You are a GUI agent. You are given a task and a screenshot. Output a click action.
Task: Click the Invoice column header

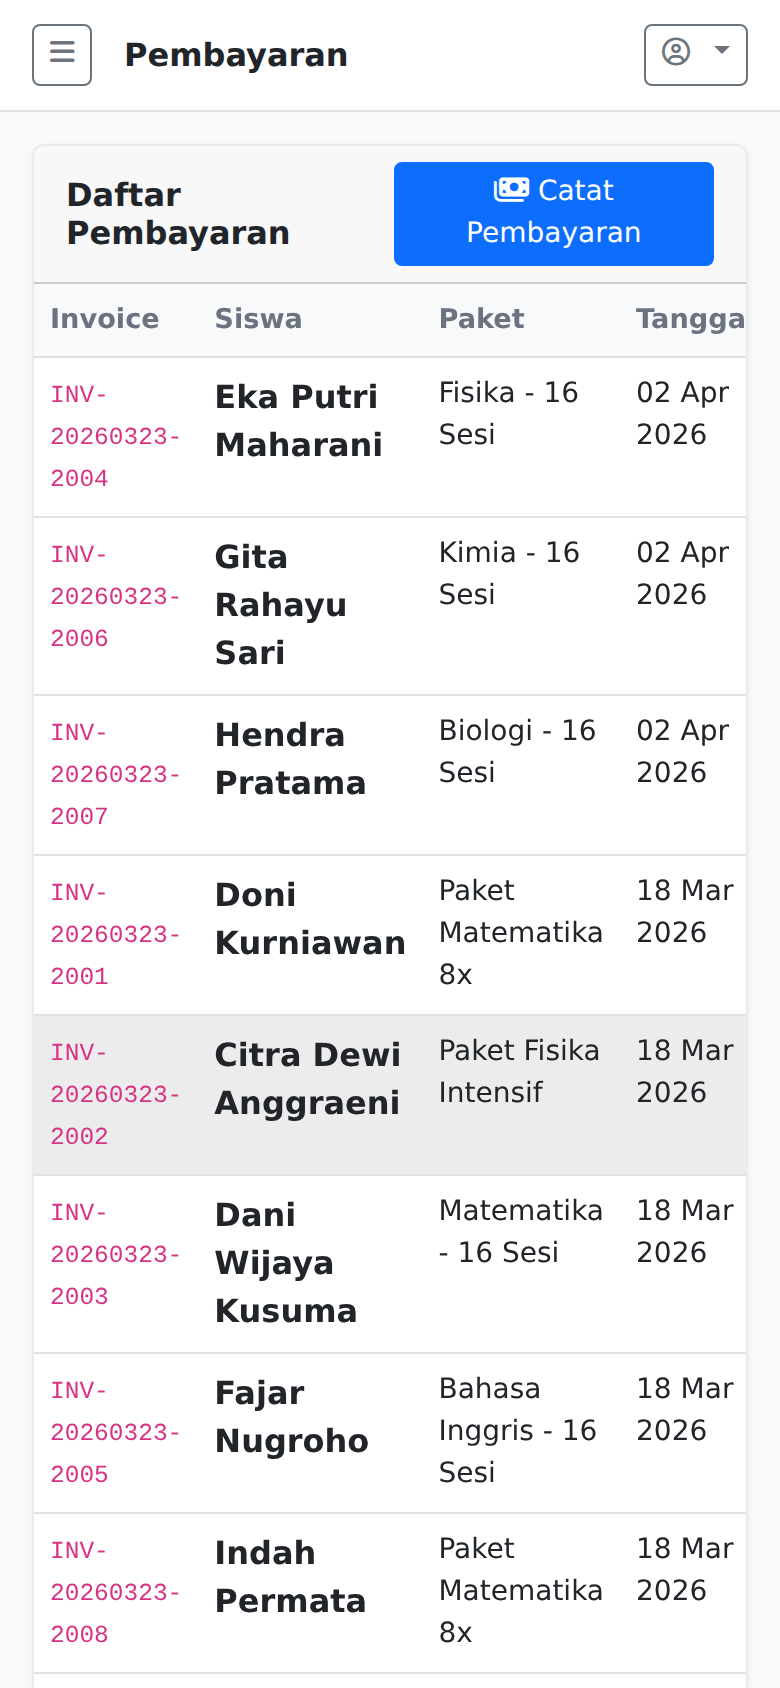pyautogui.click(x=105, y=319)
